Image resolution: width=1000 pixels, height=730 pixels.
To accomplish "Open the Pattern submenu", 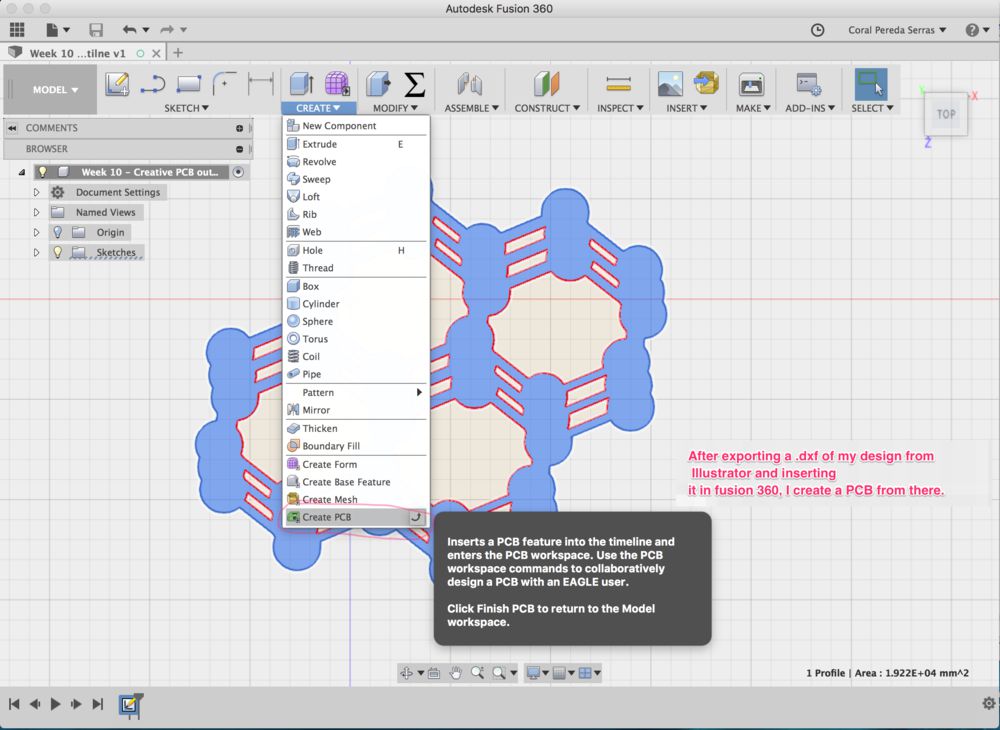I will point(356,392).
